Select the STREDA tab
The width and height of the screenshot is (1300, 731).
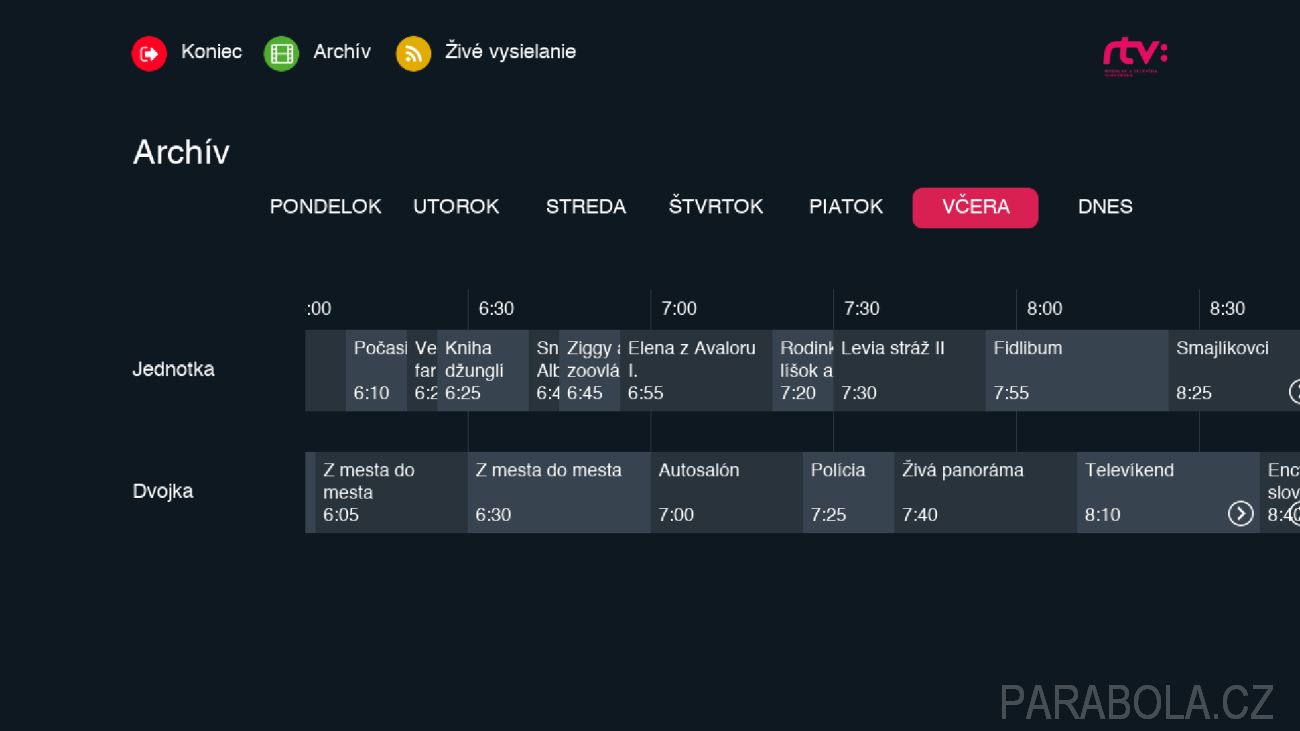[586, 207]
